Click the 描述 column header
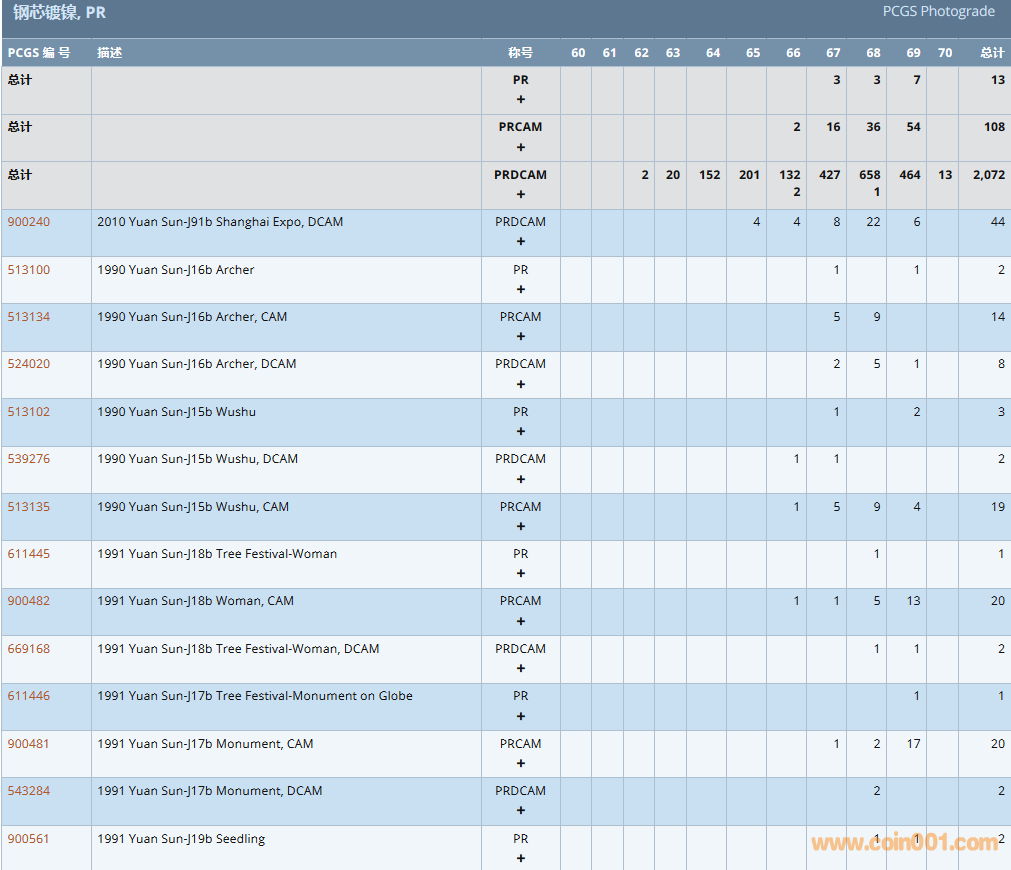The image size is (1011, 870). click(109, 53)
